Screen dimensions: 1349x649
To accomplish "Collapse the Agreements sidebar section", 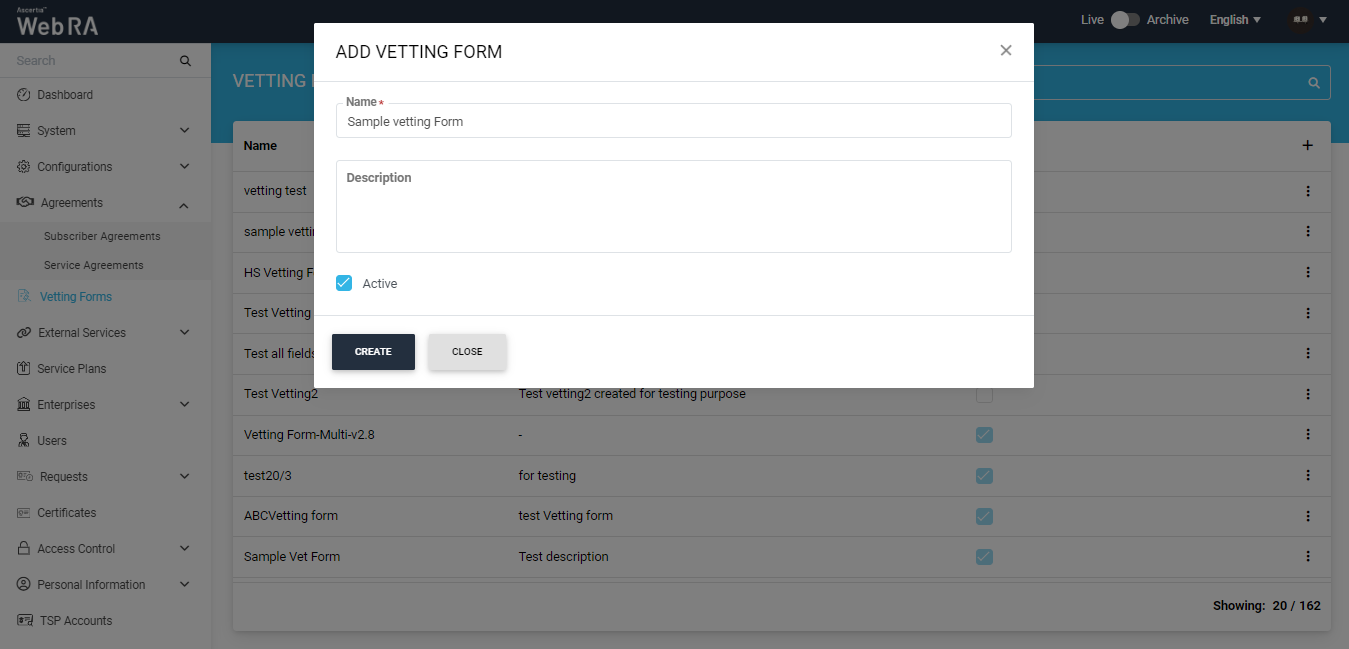I will coord(184,204).
